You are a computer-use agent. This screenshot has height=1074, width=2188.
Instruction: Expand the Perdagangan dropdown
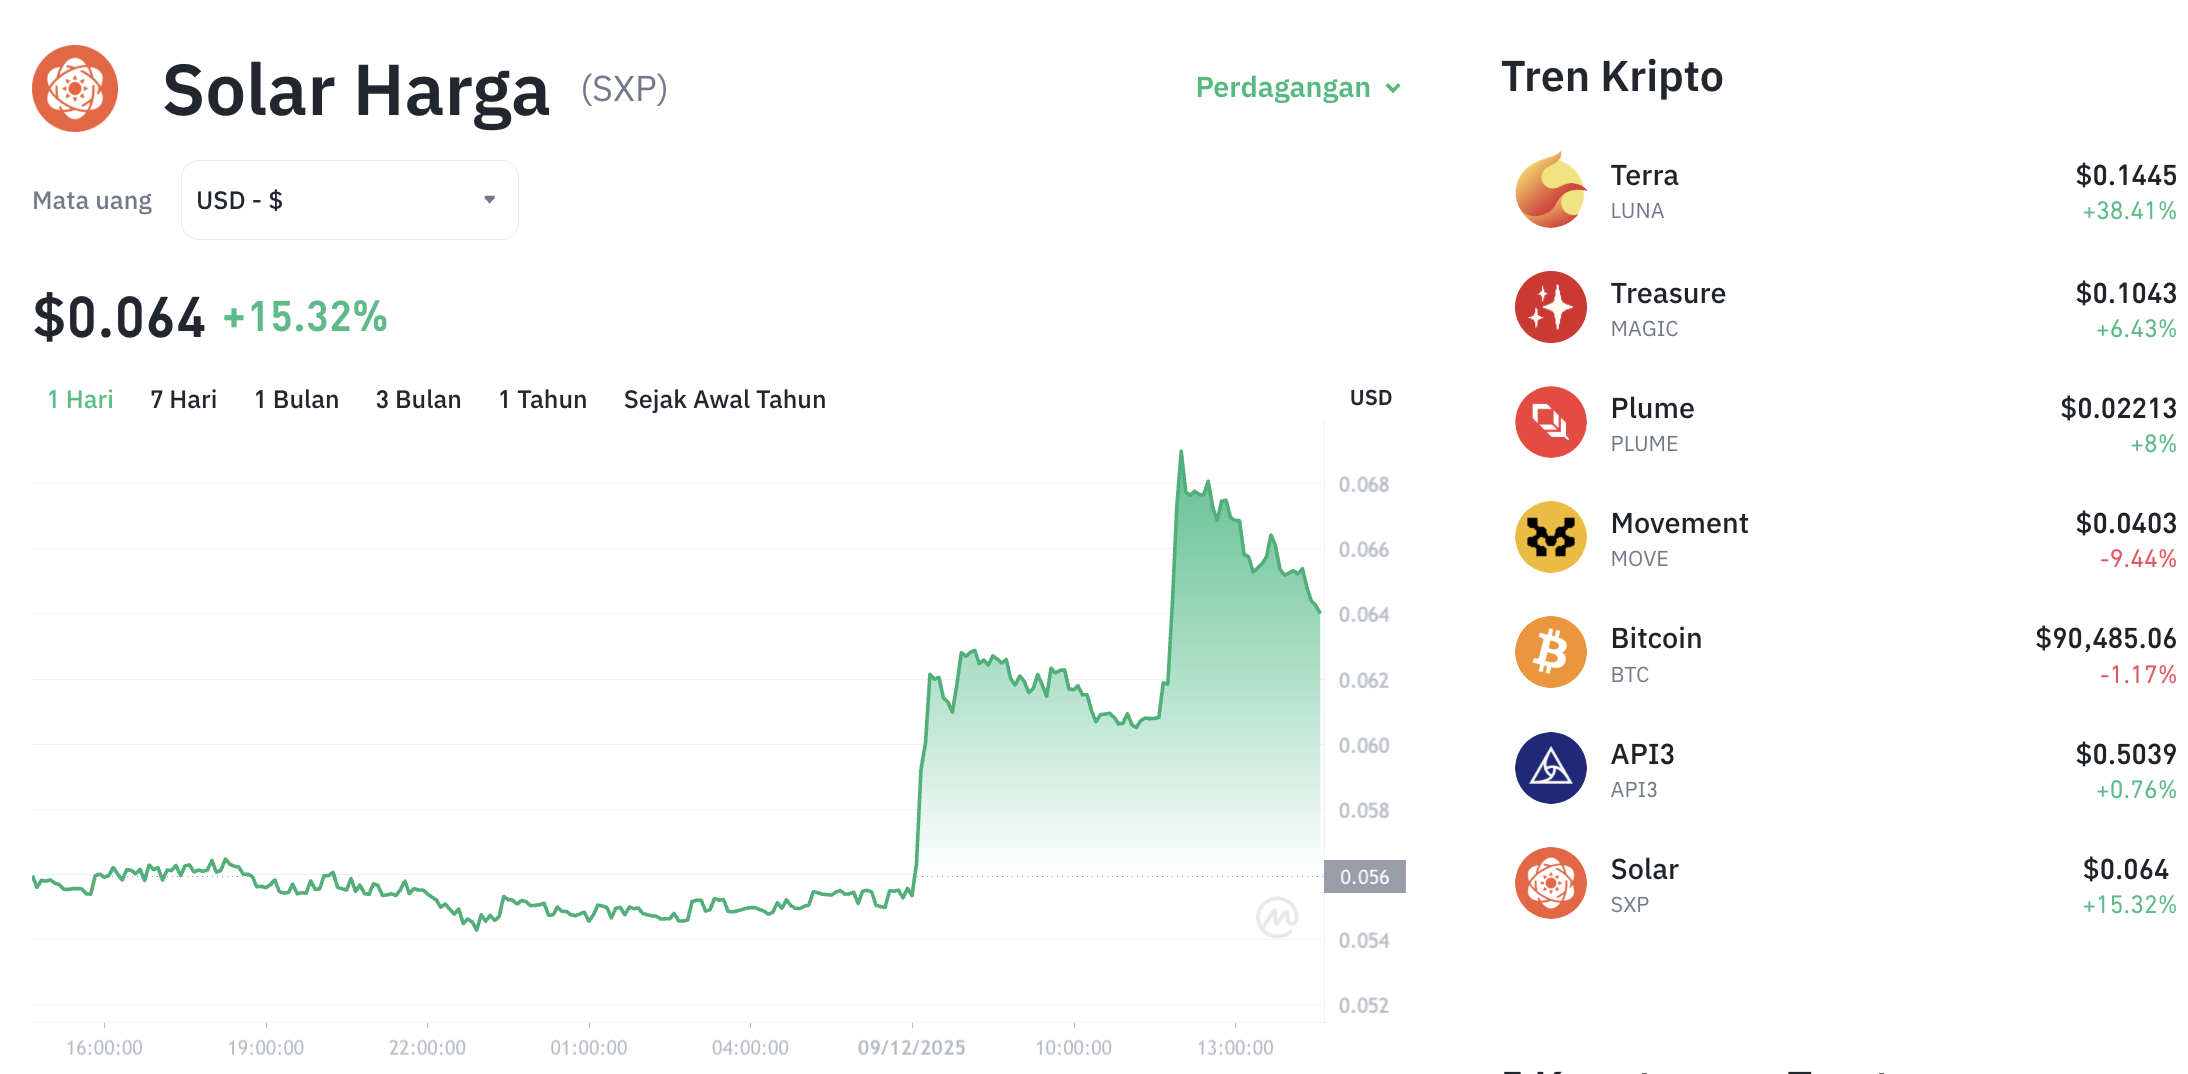click(x=1297, y=88)
